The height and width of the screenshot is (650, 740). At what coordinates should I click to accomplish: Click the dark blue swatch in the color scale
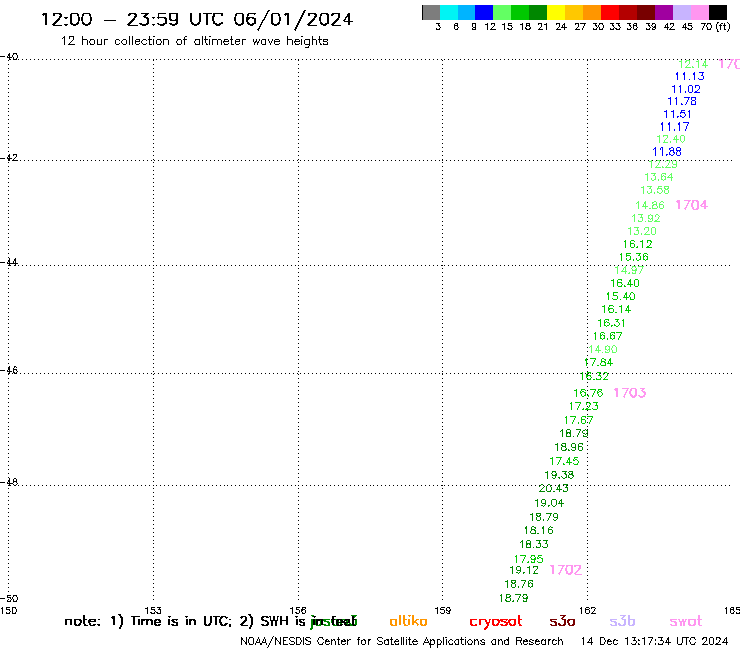(484, 12)
